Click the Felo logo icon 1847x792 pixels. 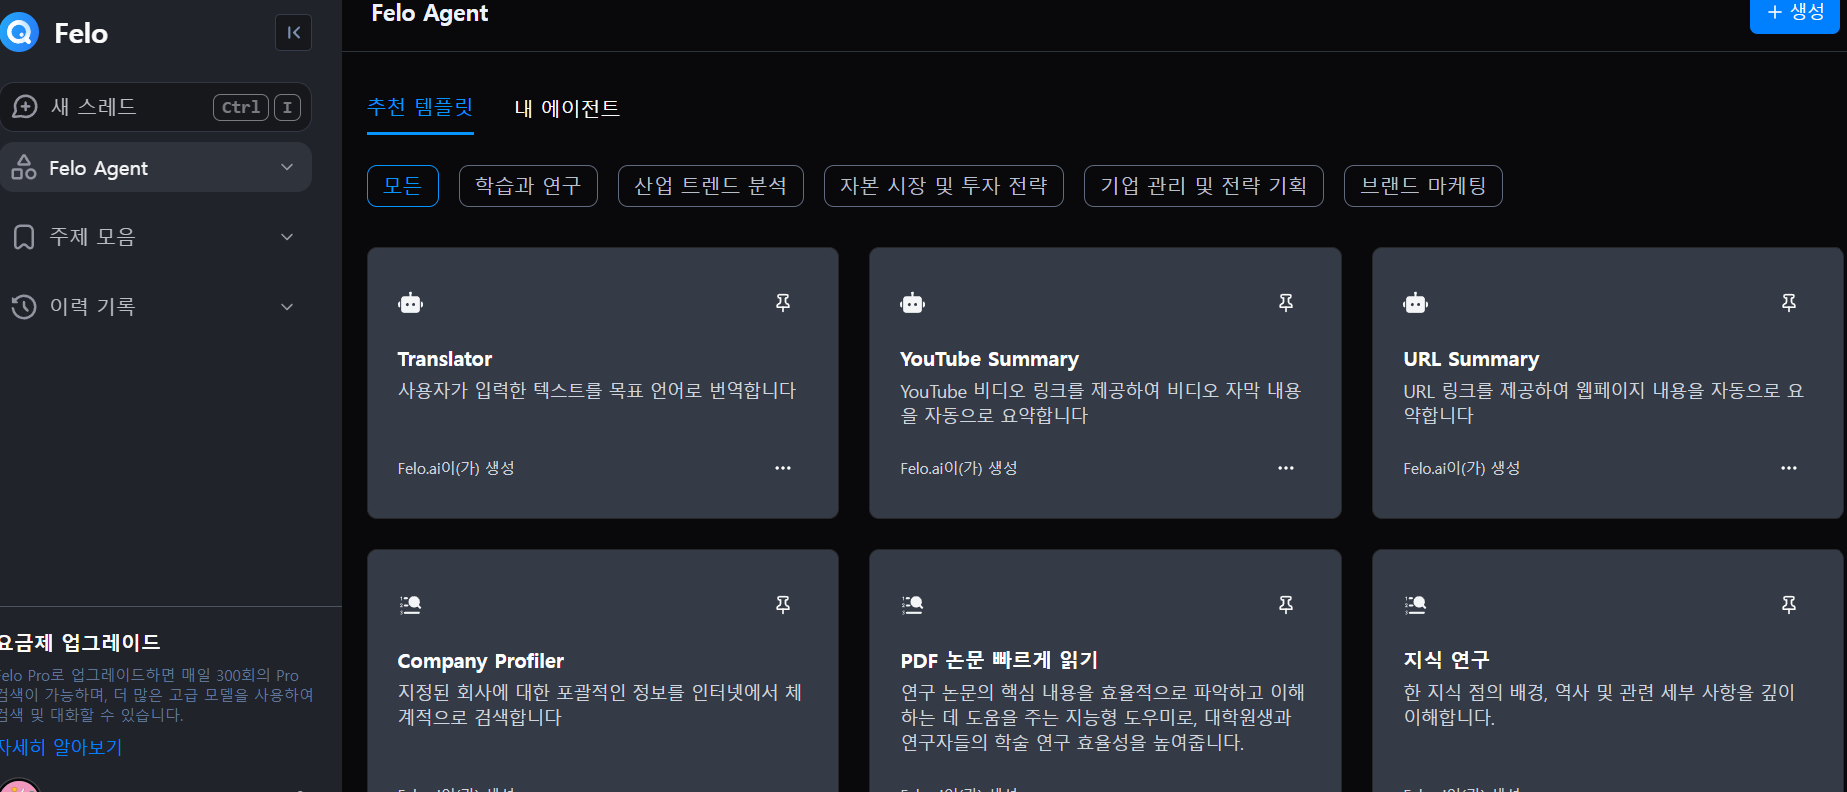[19, 33]
